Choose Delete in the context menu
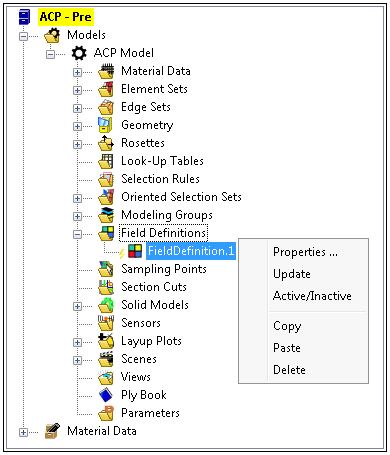 point(289,370)
